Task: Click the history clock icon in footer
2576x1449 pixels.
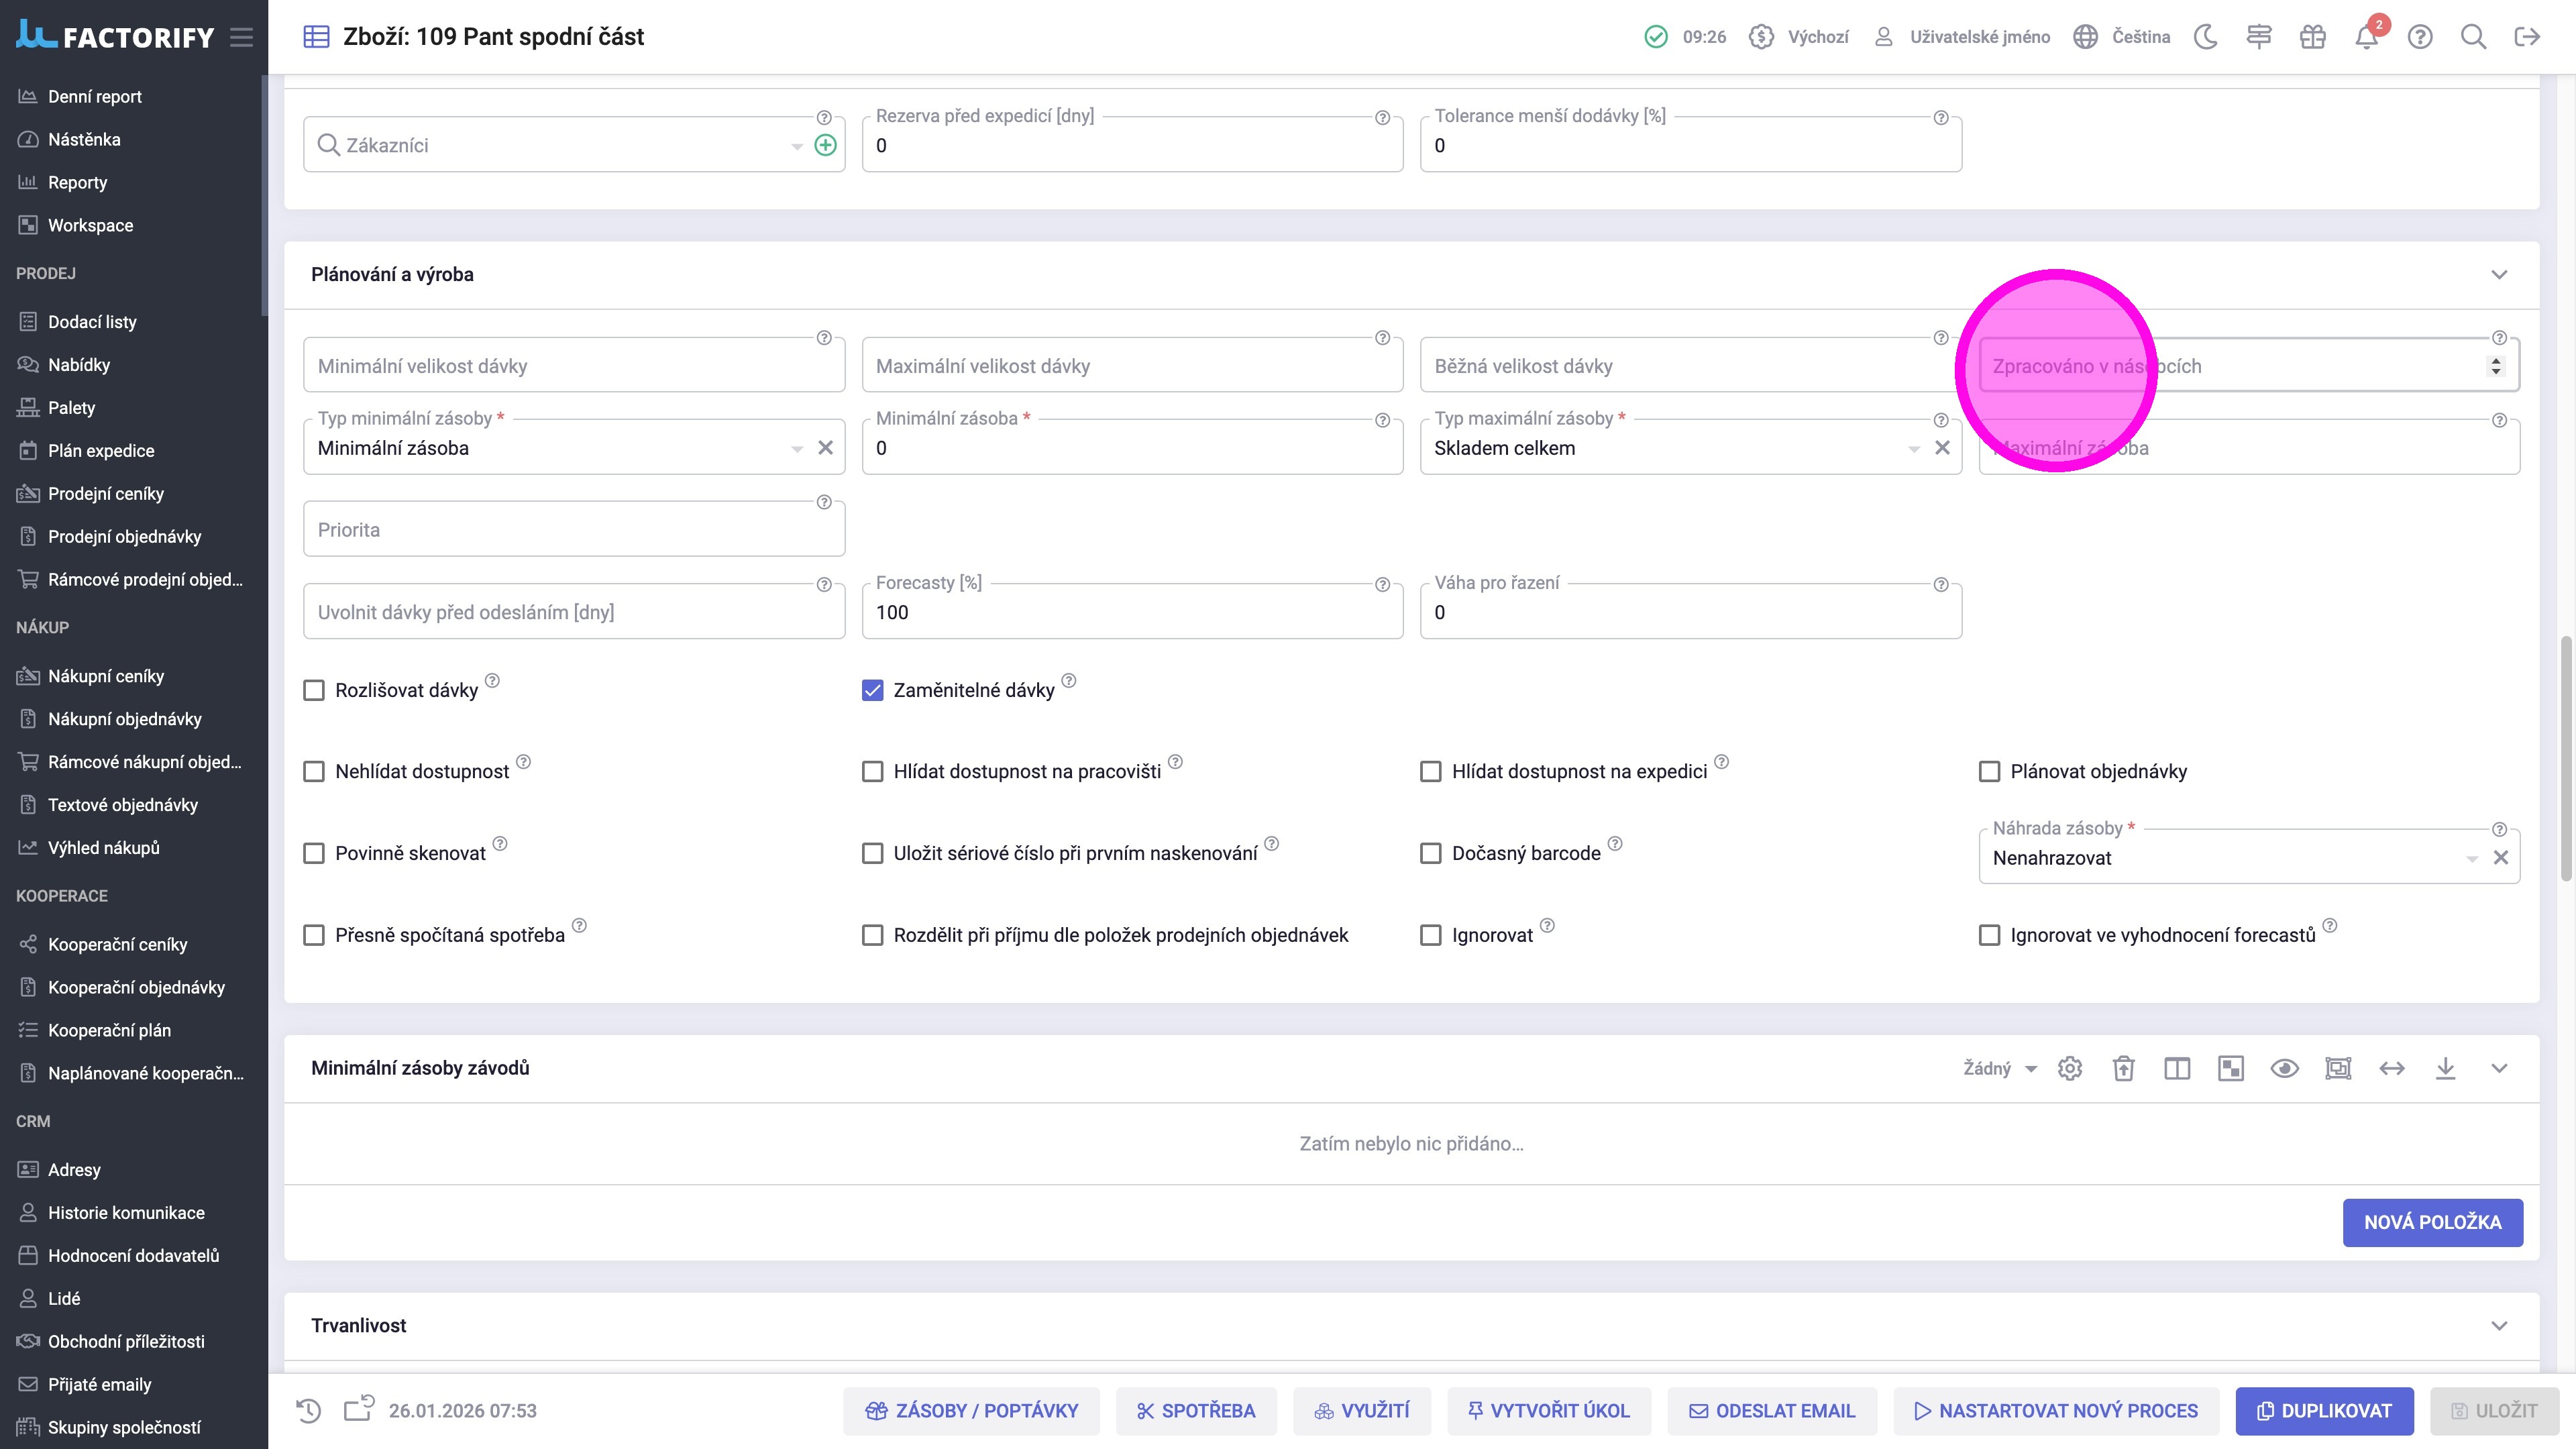Action: point(309,1411)
